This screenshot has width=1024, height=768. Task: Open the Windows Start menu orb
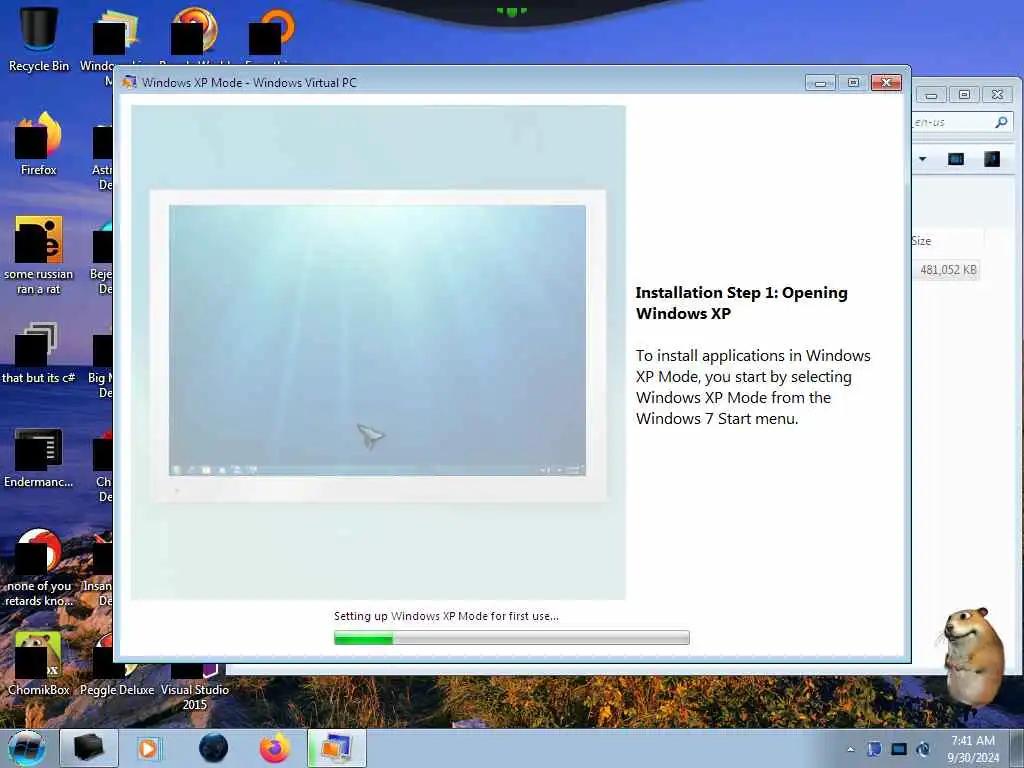pos(27,748)
